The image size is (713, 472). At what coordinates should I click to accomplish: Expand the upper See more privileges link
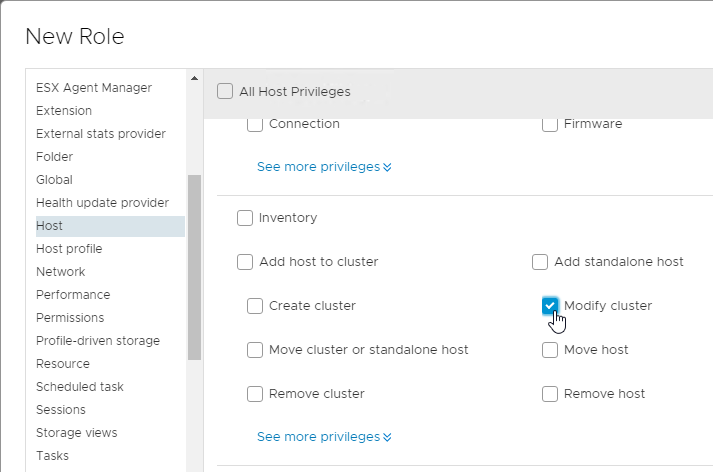[x=324, y=167]
